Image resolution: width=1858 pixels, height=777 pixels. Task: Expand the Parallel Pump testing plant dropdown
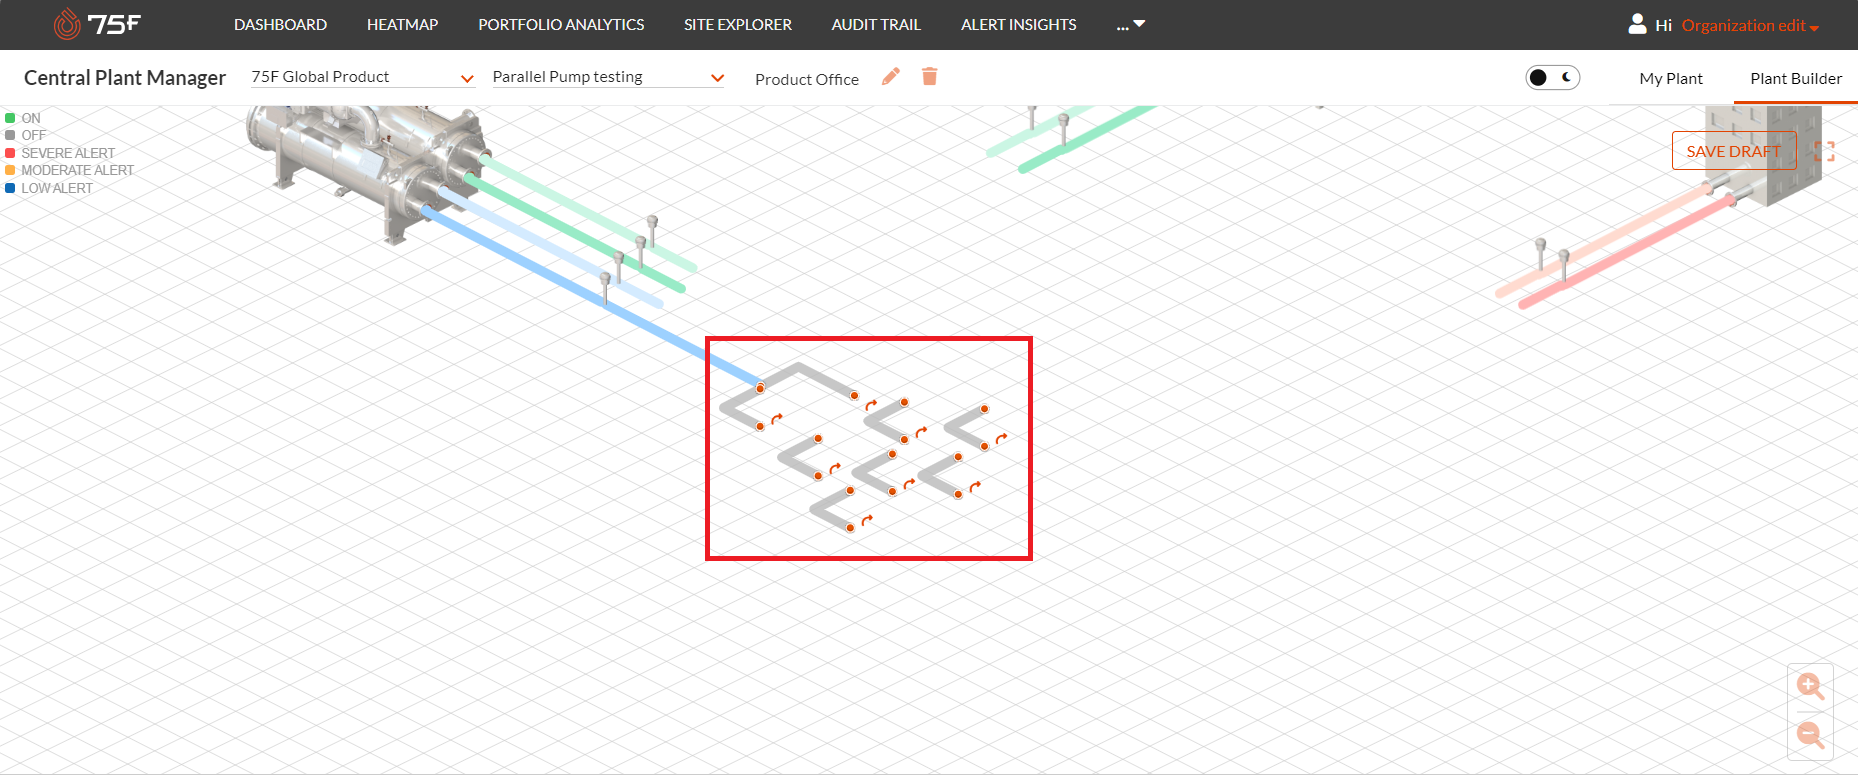608,77
